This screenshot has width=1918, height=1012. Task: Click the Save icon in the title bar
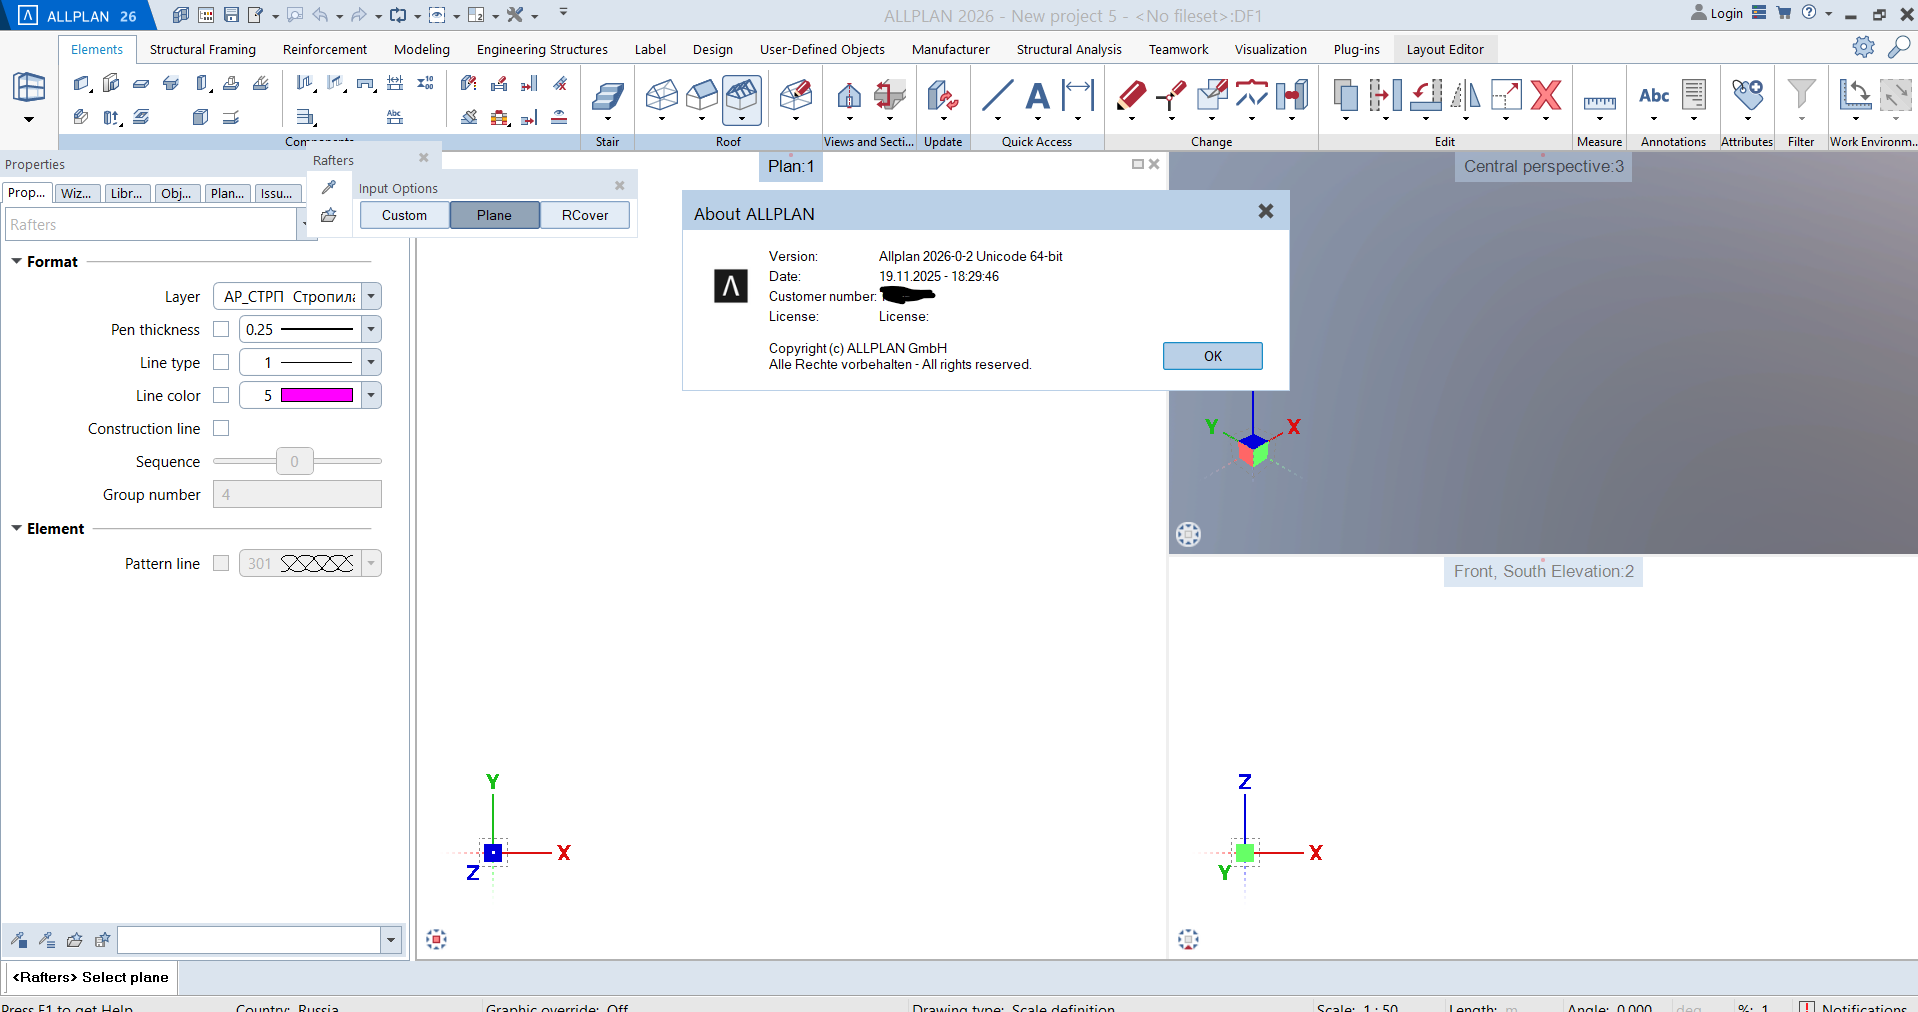tap(231, 15)
